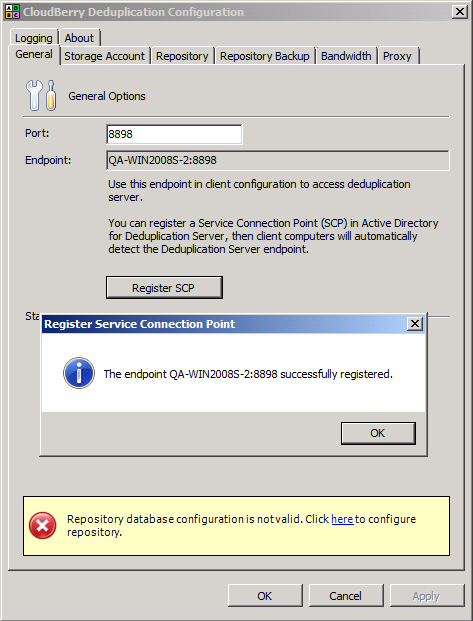Open the About tab

pyautogui.click(x=79, y=38)
